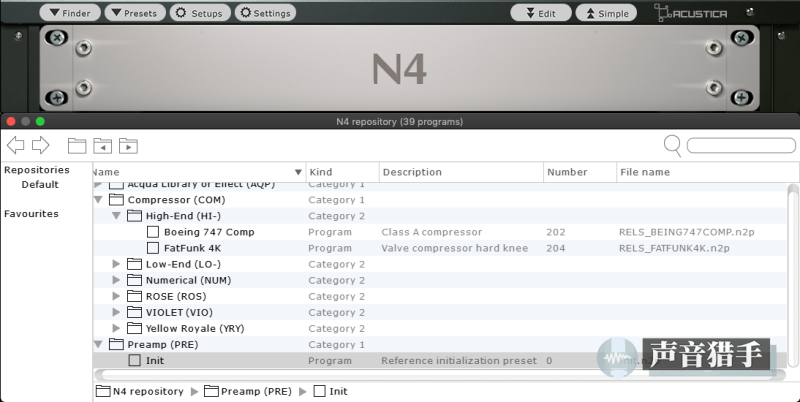The width and height of the screenshot is (800, 402).
Task: Click RELS_FATFUNK4K.n2p file name
Action: click(x=674, y=248)
